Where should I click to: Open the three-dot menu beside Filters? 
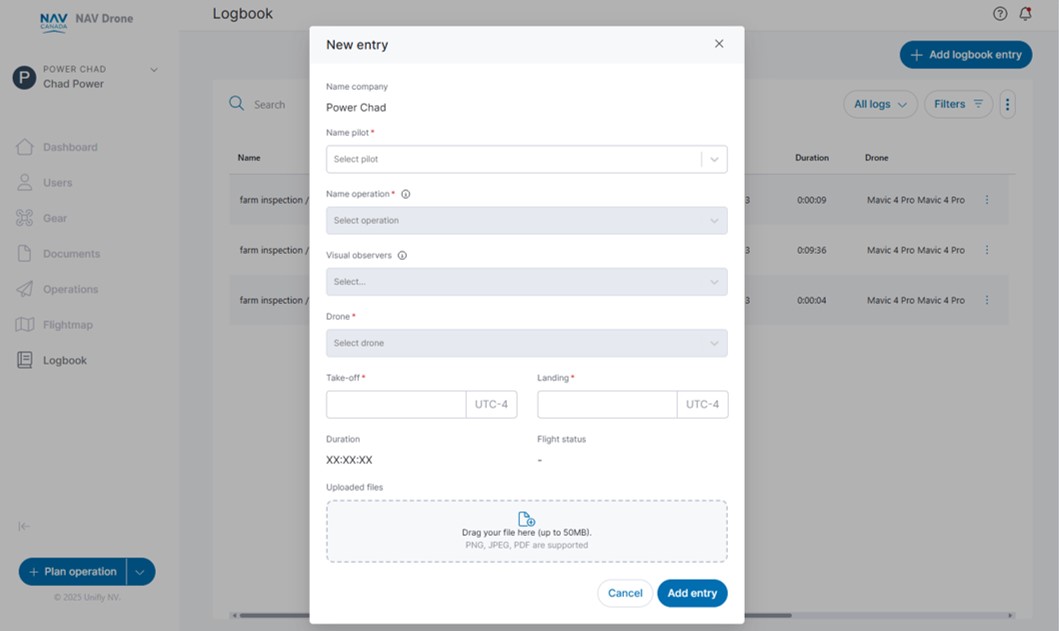(1007, 104)
